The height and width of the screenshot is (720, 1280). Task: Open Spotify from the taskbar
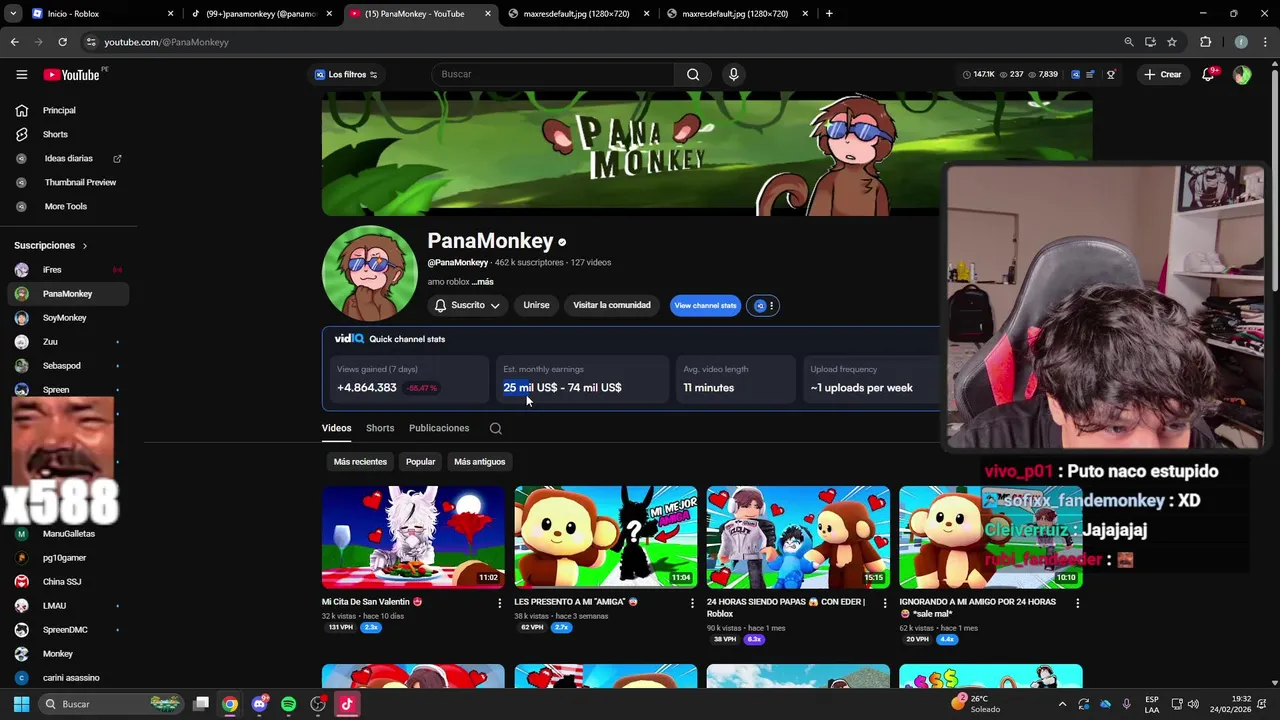click(x=289, y=704)
